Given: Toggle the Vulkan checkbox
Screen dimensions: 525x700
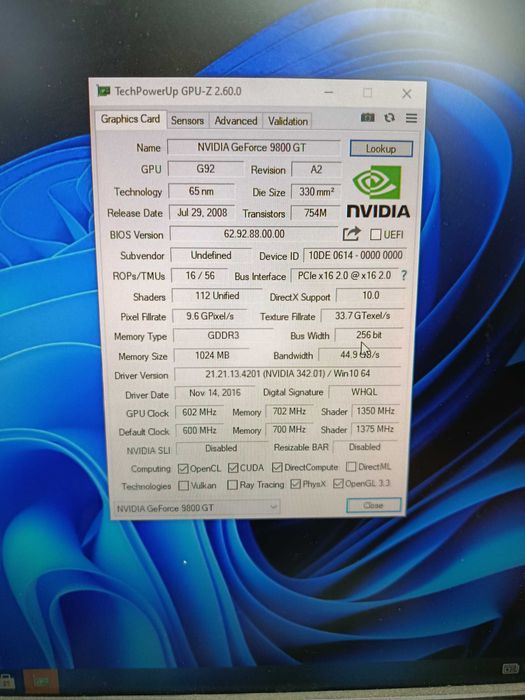Looking at the screenshot, I should click(183, 485).
